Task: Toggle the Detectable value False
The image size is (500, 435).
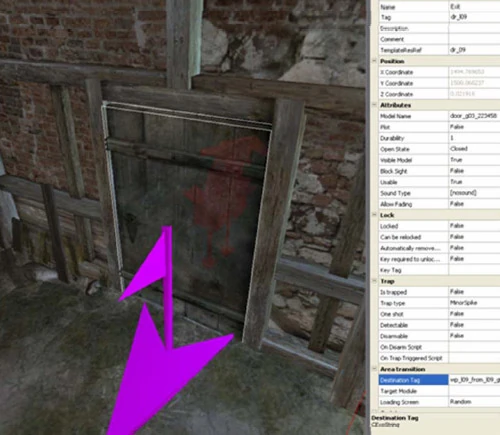Action: coord(474,325)
